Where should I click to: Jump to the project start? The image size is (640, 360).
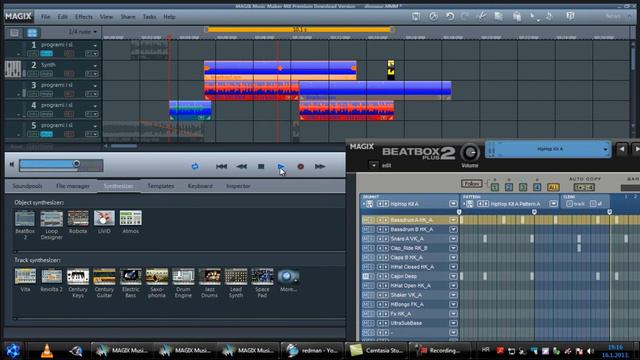tap(222, 167)
